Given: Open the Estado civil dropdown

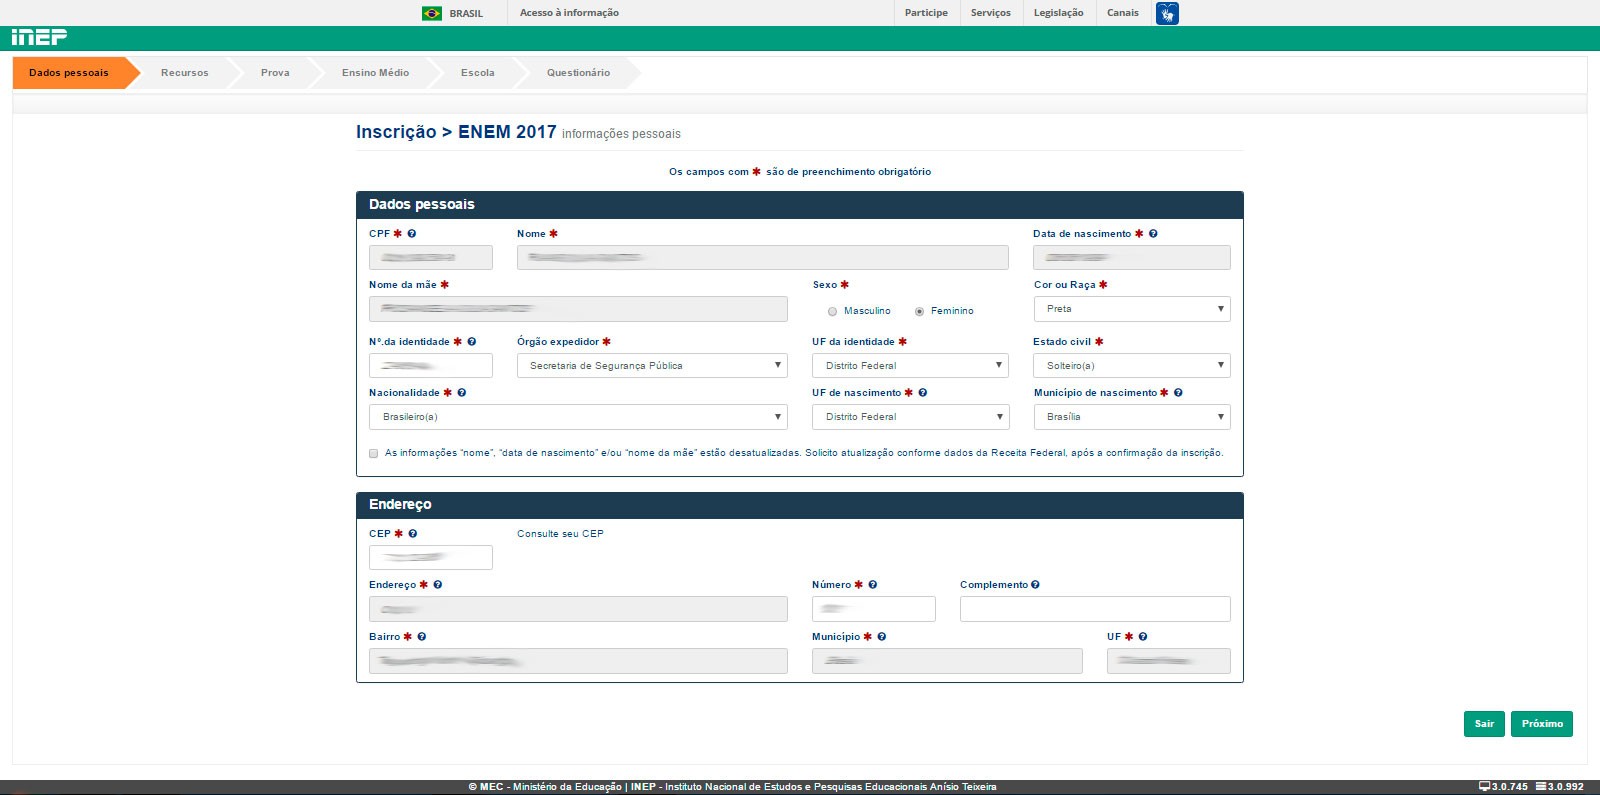Looking at the screenshot, I should pyautogui.click(x=1131, y=366).
